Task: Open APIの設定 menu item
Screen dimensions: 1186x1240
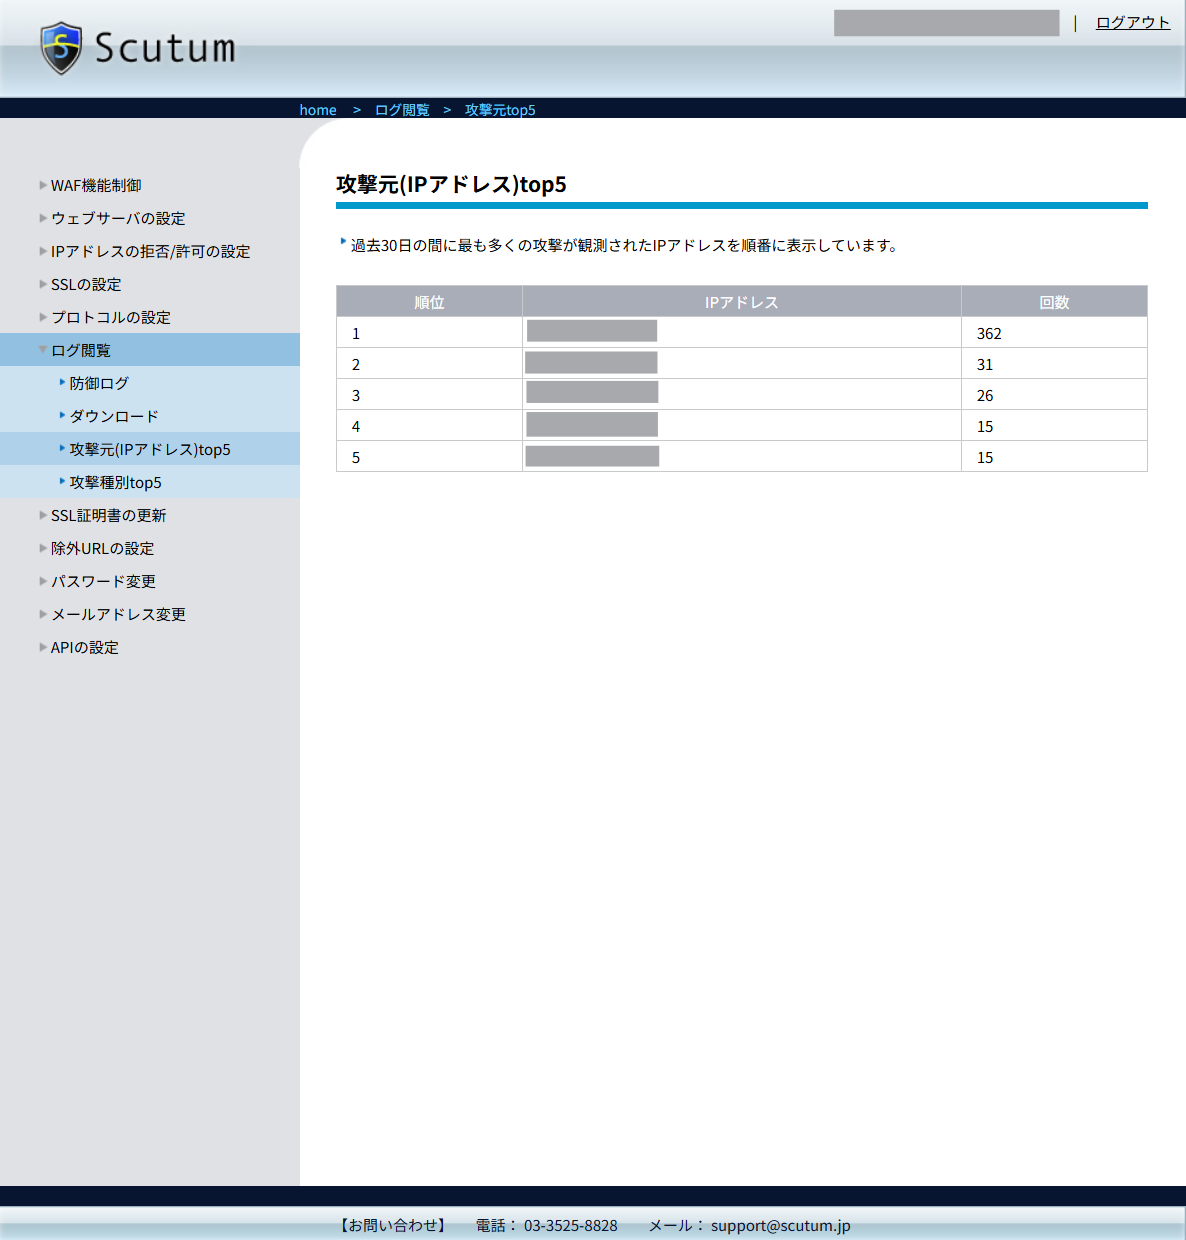Action: pyautogui.click(x=84, y=647)
